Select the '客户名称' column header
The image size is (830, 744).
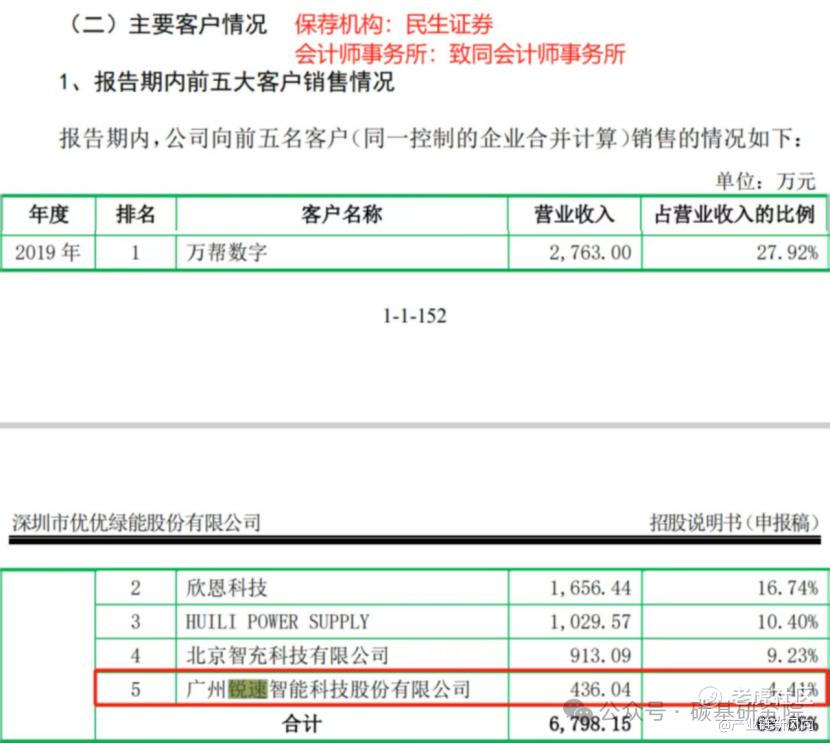pyautogui.click(x=342, y=214)
